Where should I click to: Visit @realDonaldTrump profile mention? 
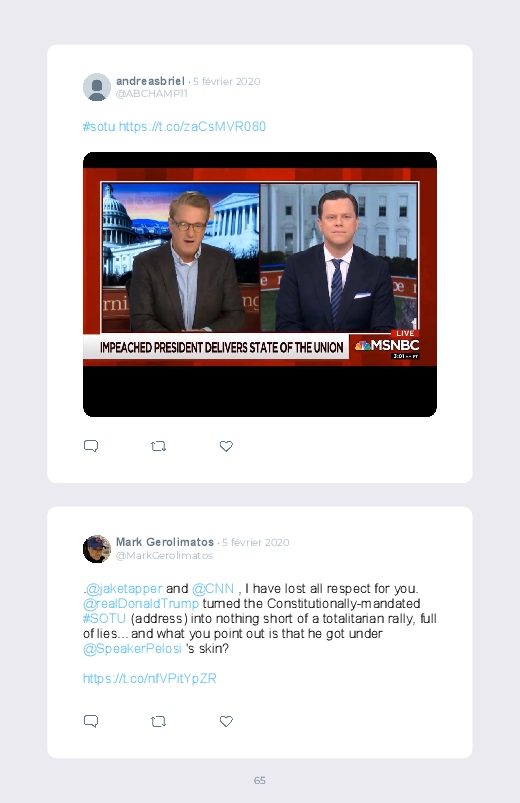pos(140,603)
